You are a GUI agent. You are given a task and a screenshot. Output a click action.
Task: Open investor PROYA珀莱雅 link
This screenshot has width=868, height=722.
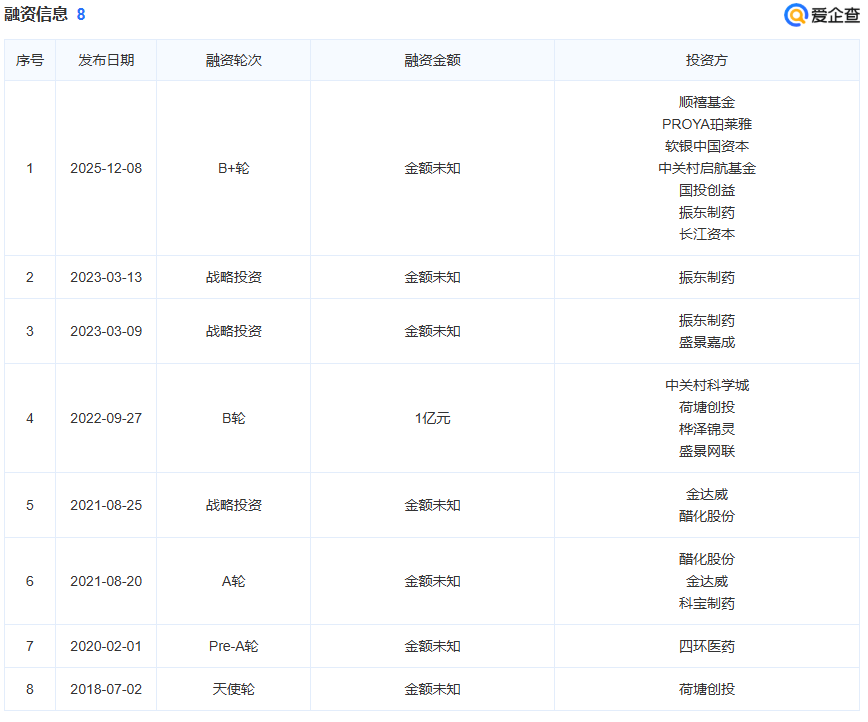[x=706, y=124]
